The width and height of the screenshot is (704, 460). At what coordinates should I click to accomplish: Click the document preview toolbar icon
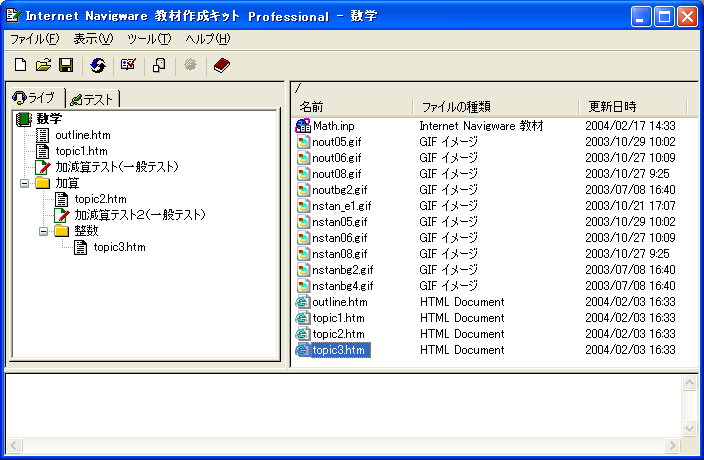point(159,66)
